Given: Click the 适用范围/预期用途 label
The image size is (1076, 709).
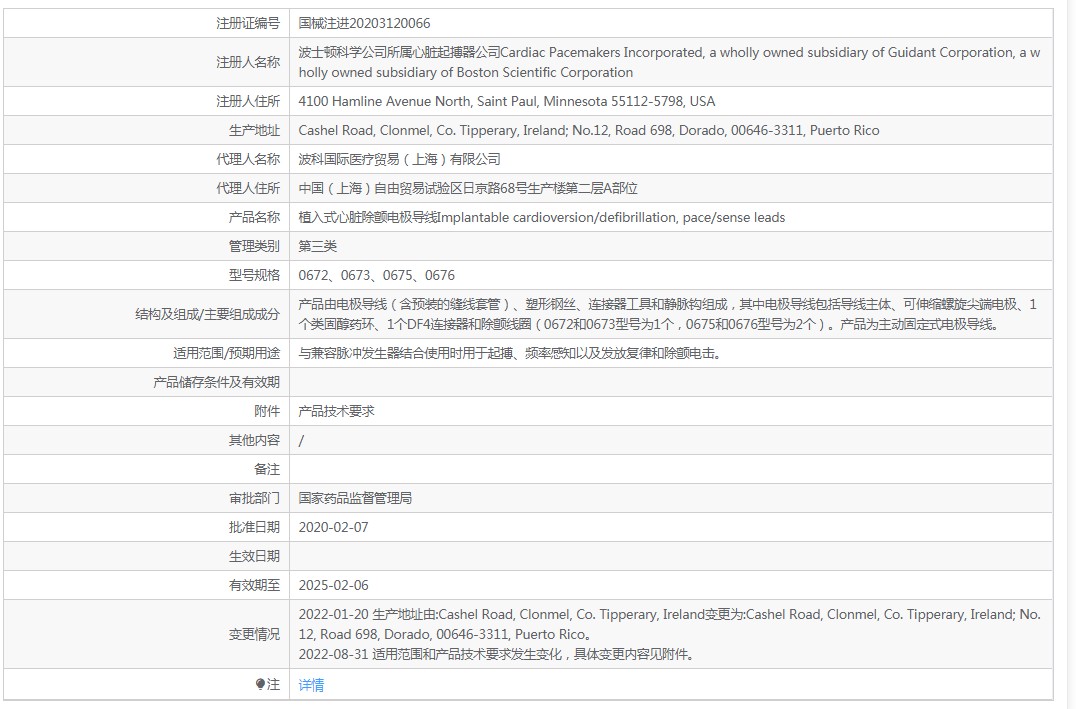Looking at the screenshot, I should click(226, 353).
